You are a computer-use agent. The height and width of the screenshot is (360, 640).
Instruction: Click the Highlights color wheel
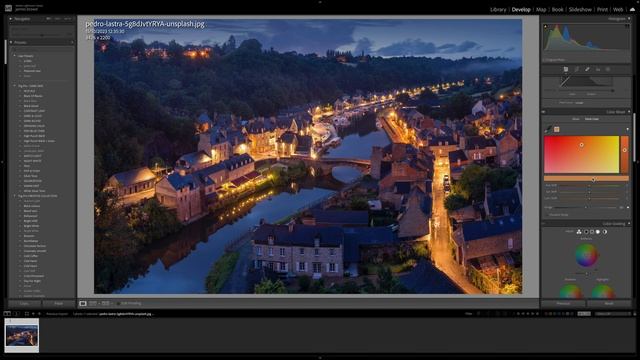coord(603,292)
